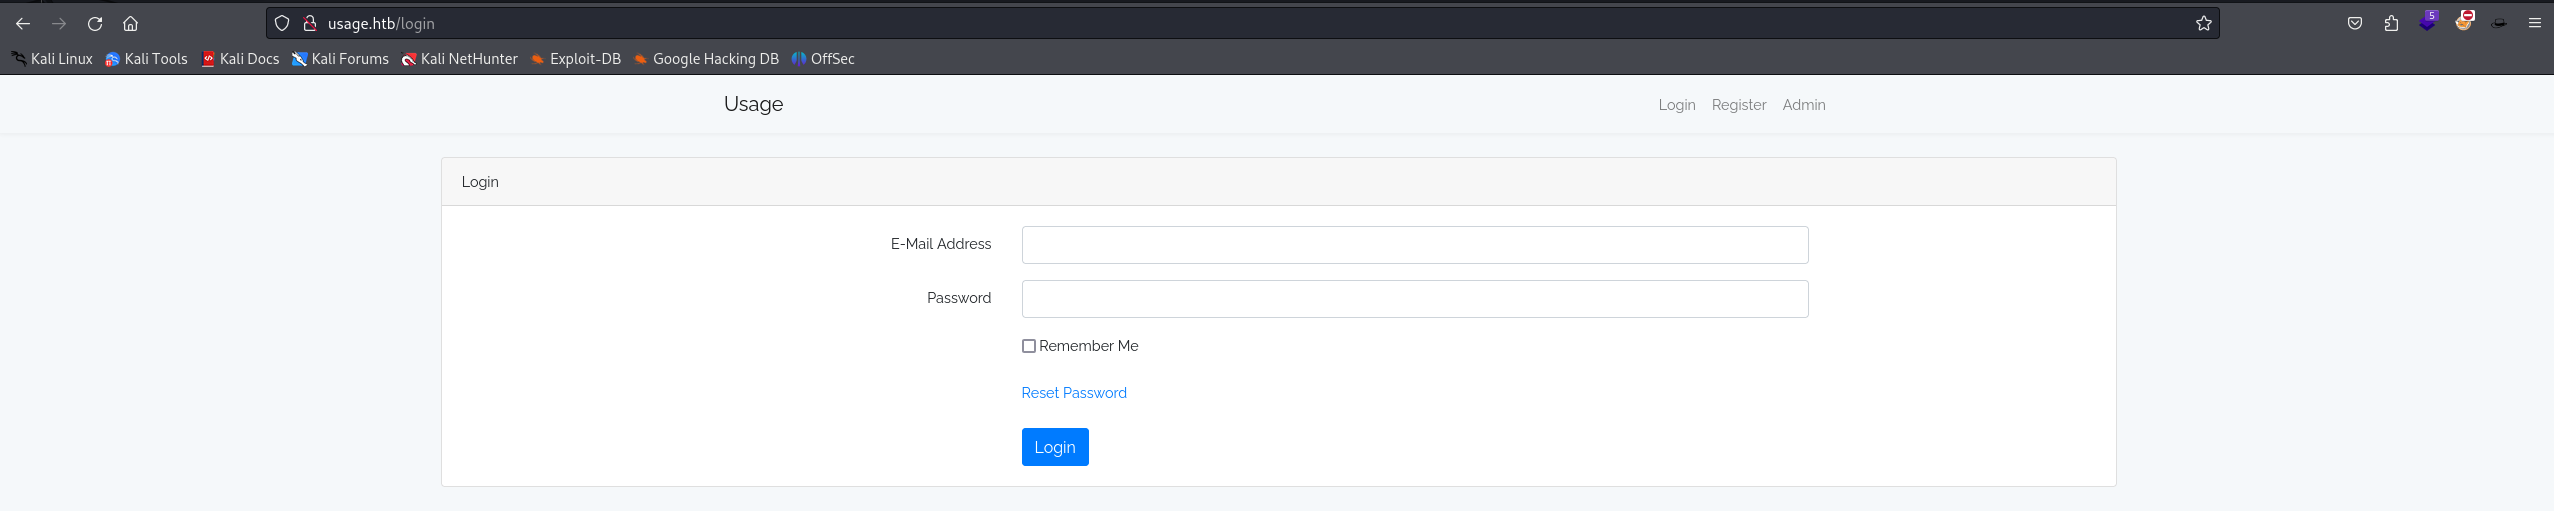Open the black hat extension icon
Viewport: 2554px width, 511px height.
[2499, 23]
